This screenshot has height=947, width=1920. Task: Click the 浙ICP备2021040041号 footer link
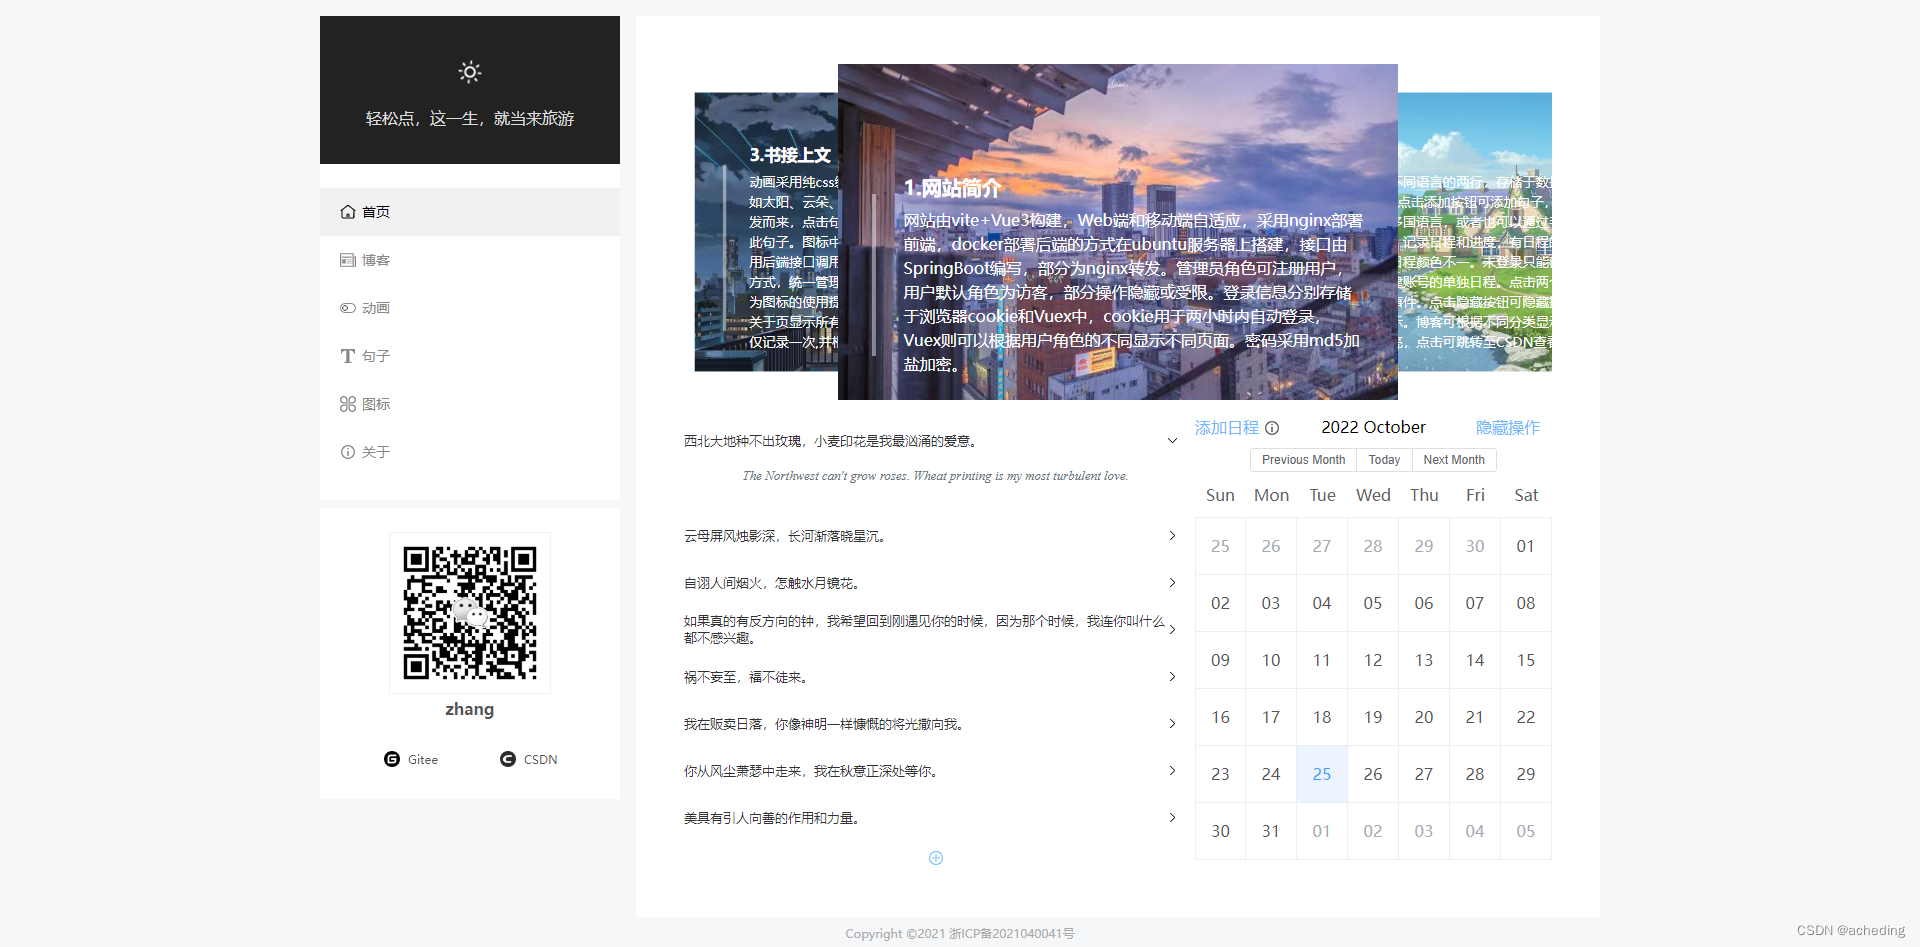click(x=1011, y=933)
